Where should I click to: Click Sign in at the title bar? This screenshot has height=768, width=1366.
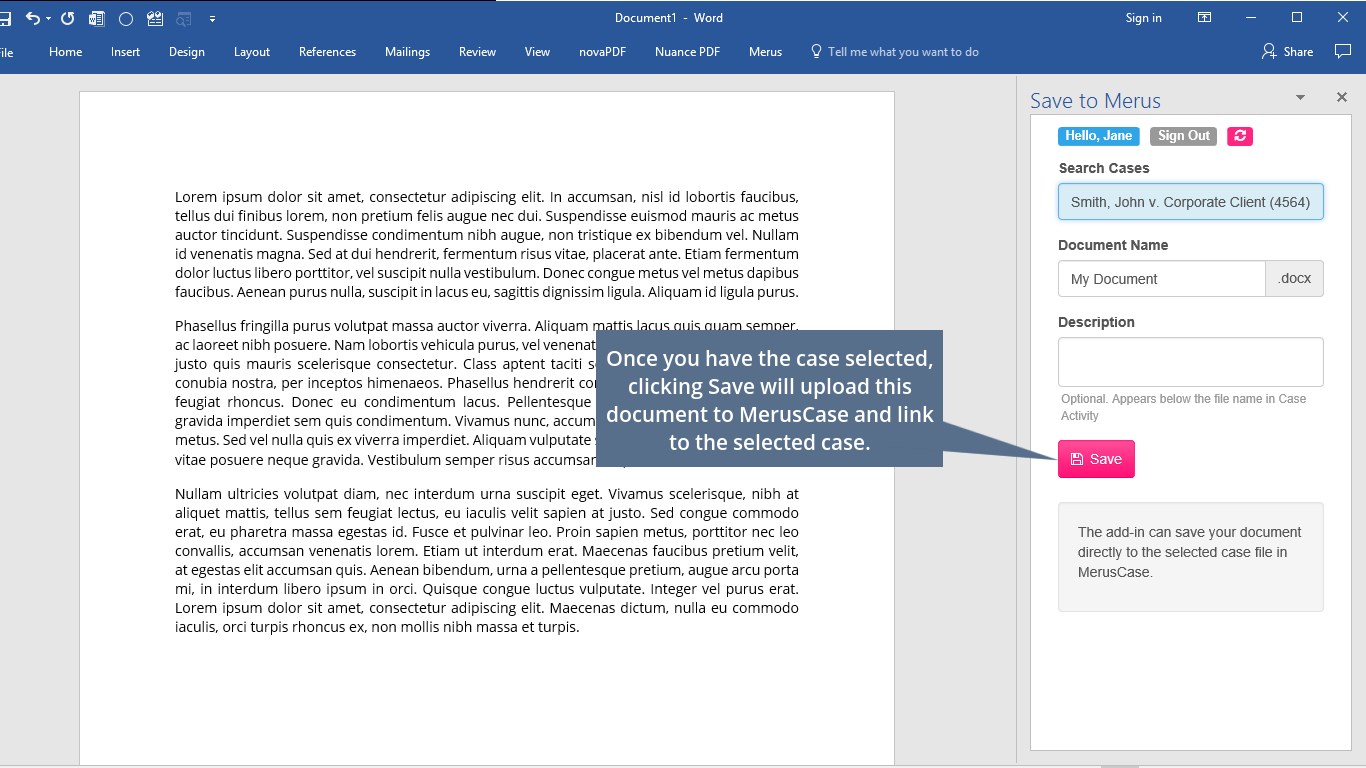click(x=1143, y=18)
